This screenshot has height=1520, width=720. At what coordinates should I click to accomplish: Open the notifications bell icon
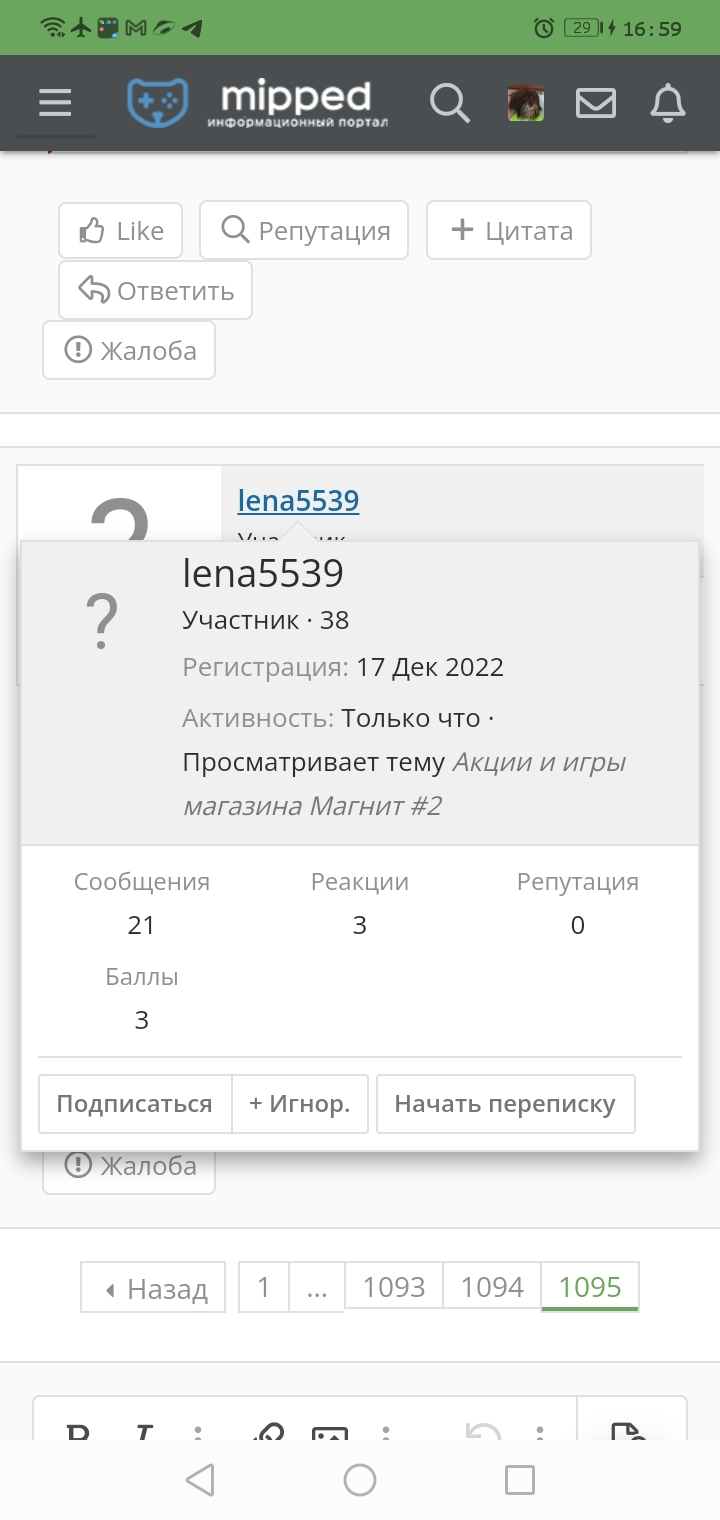point(668,102)
